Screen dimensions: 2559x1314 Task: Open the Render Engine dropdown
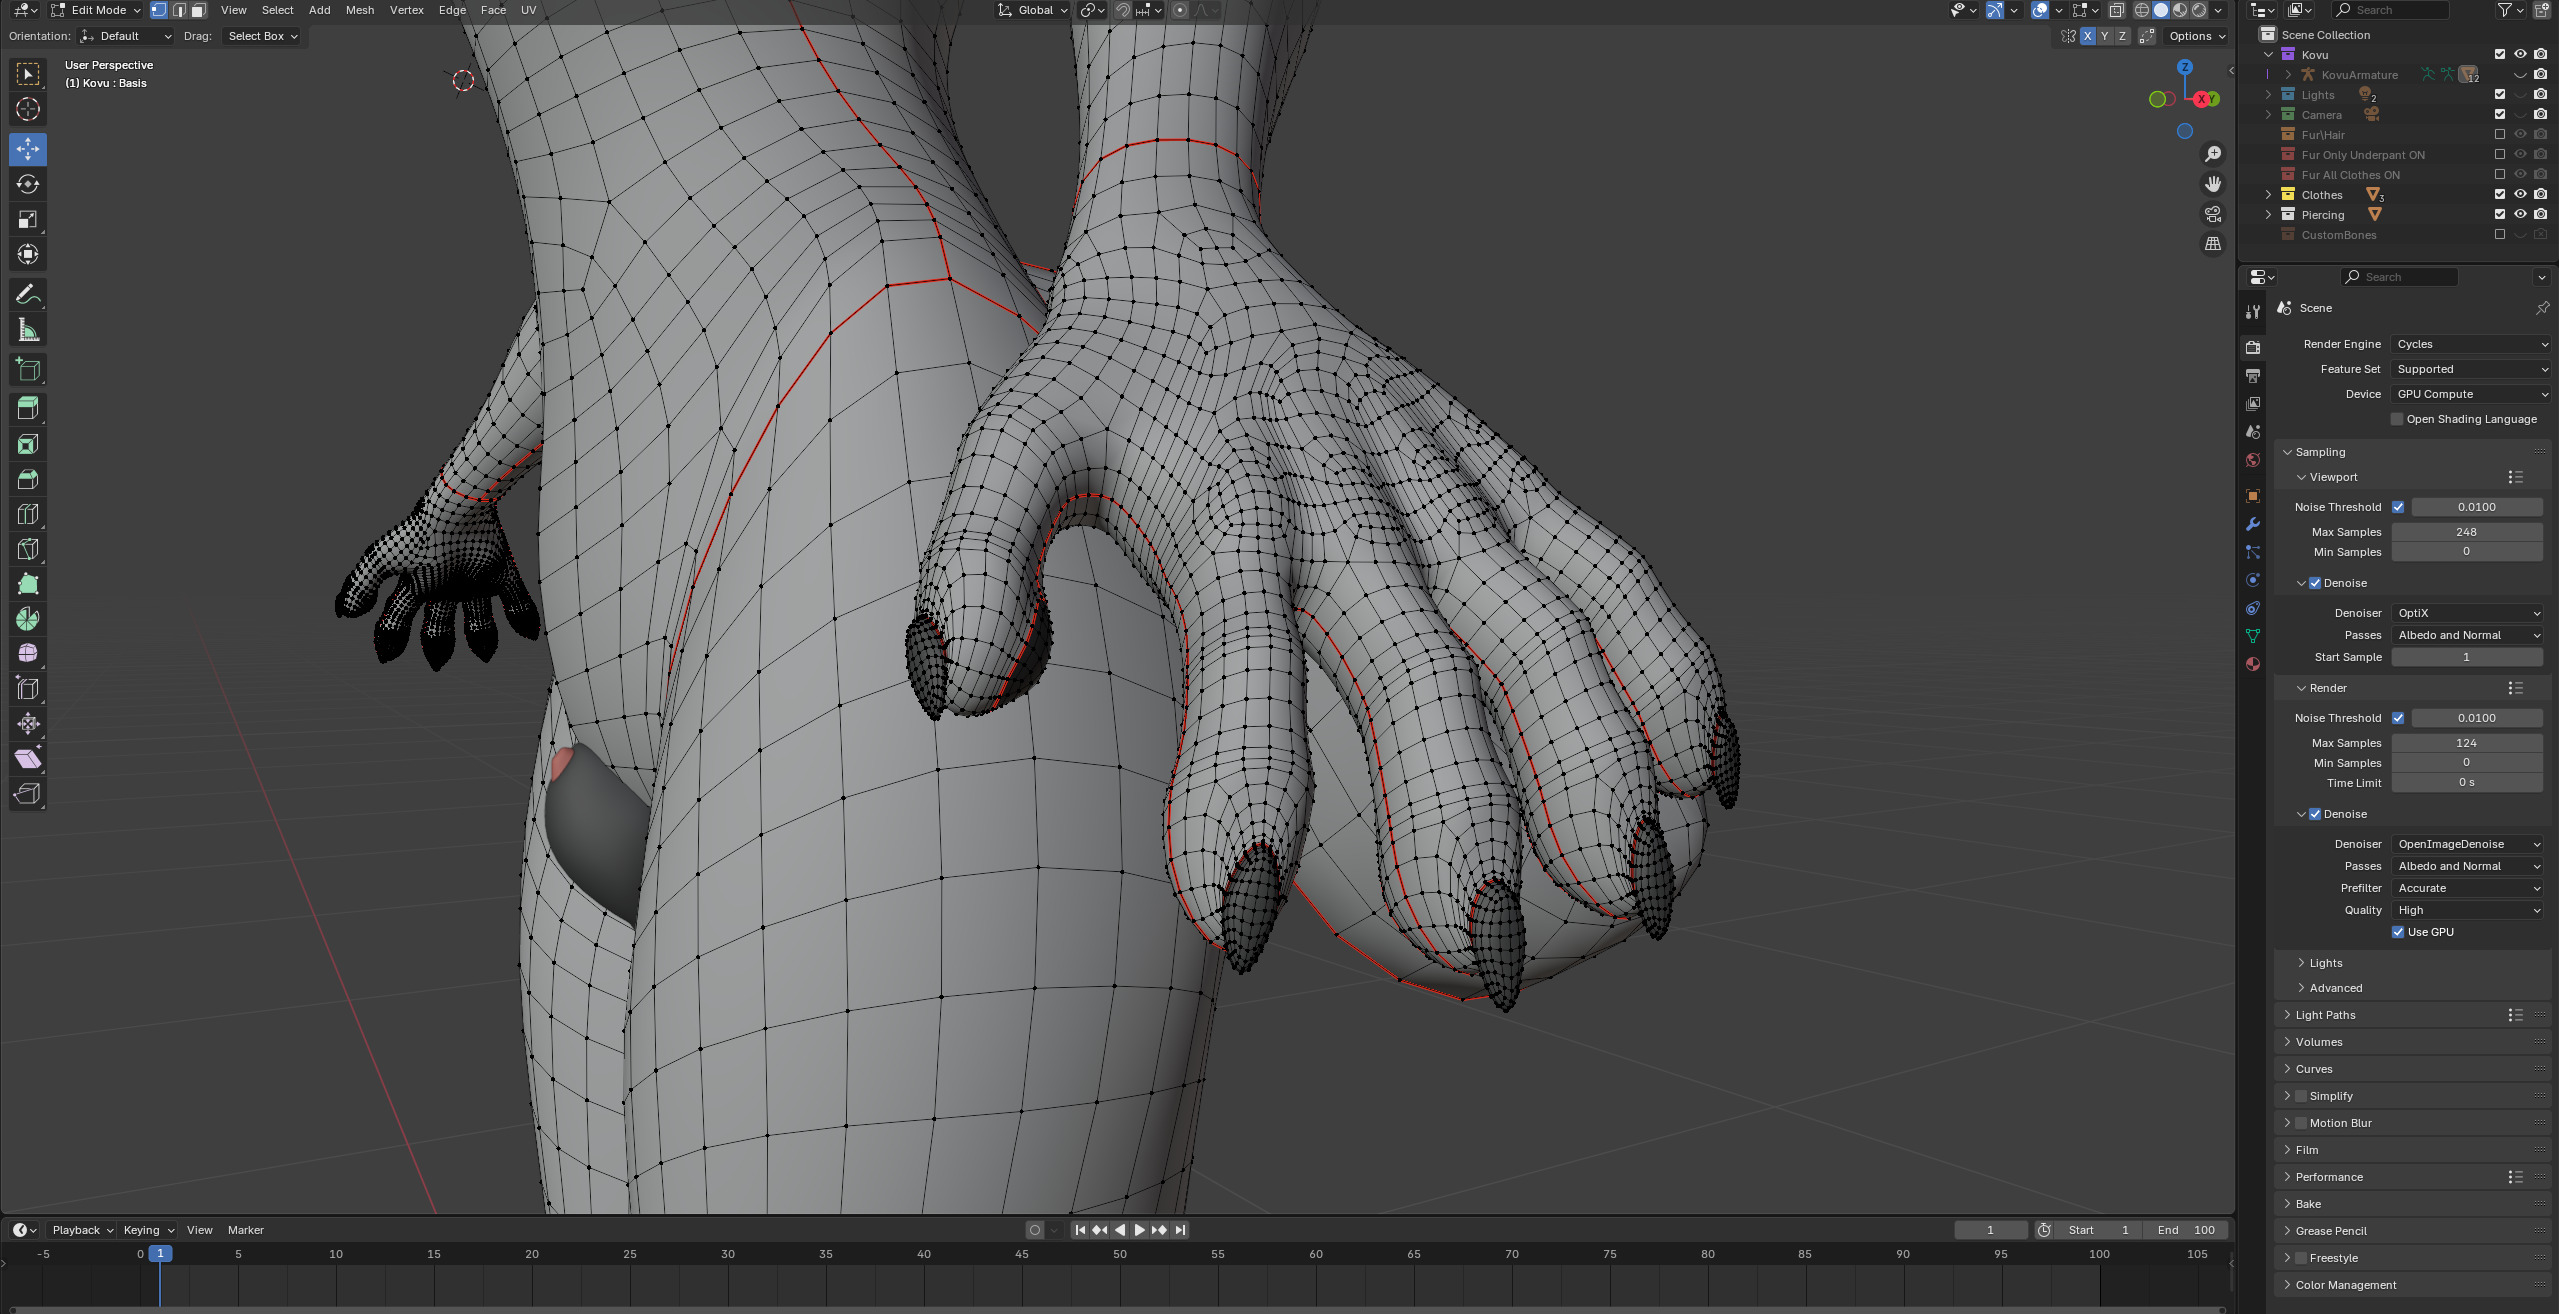(2470, 344)
